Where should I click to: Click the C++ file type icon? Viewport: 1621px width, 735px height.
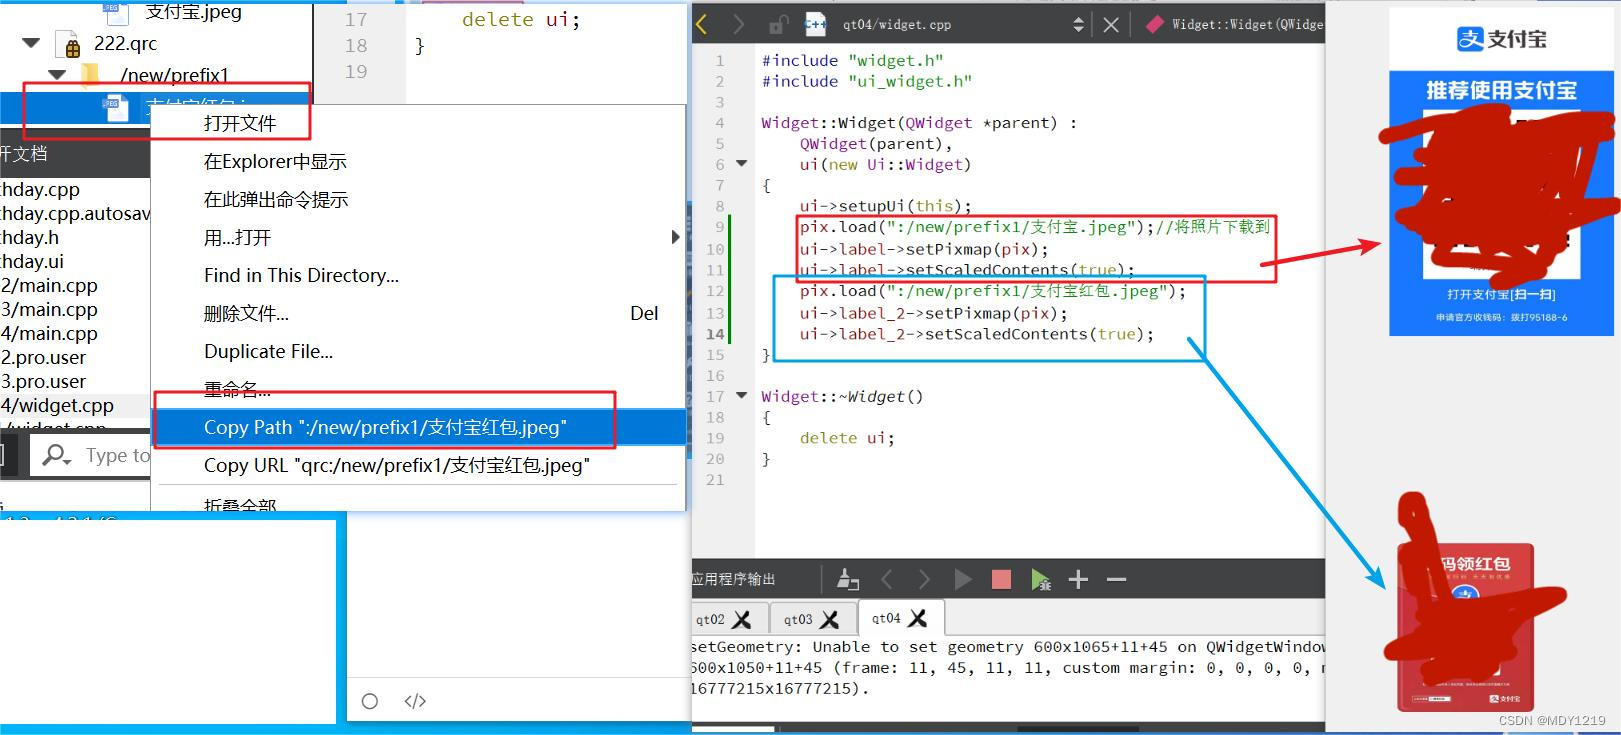815,24
